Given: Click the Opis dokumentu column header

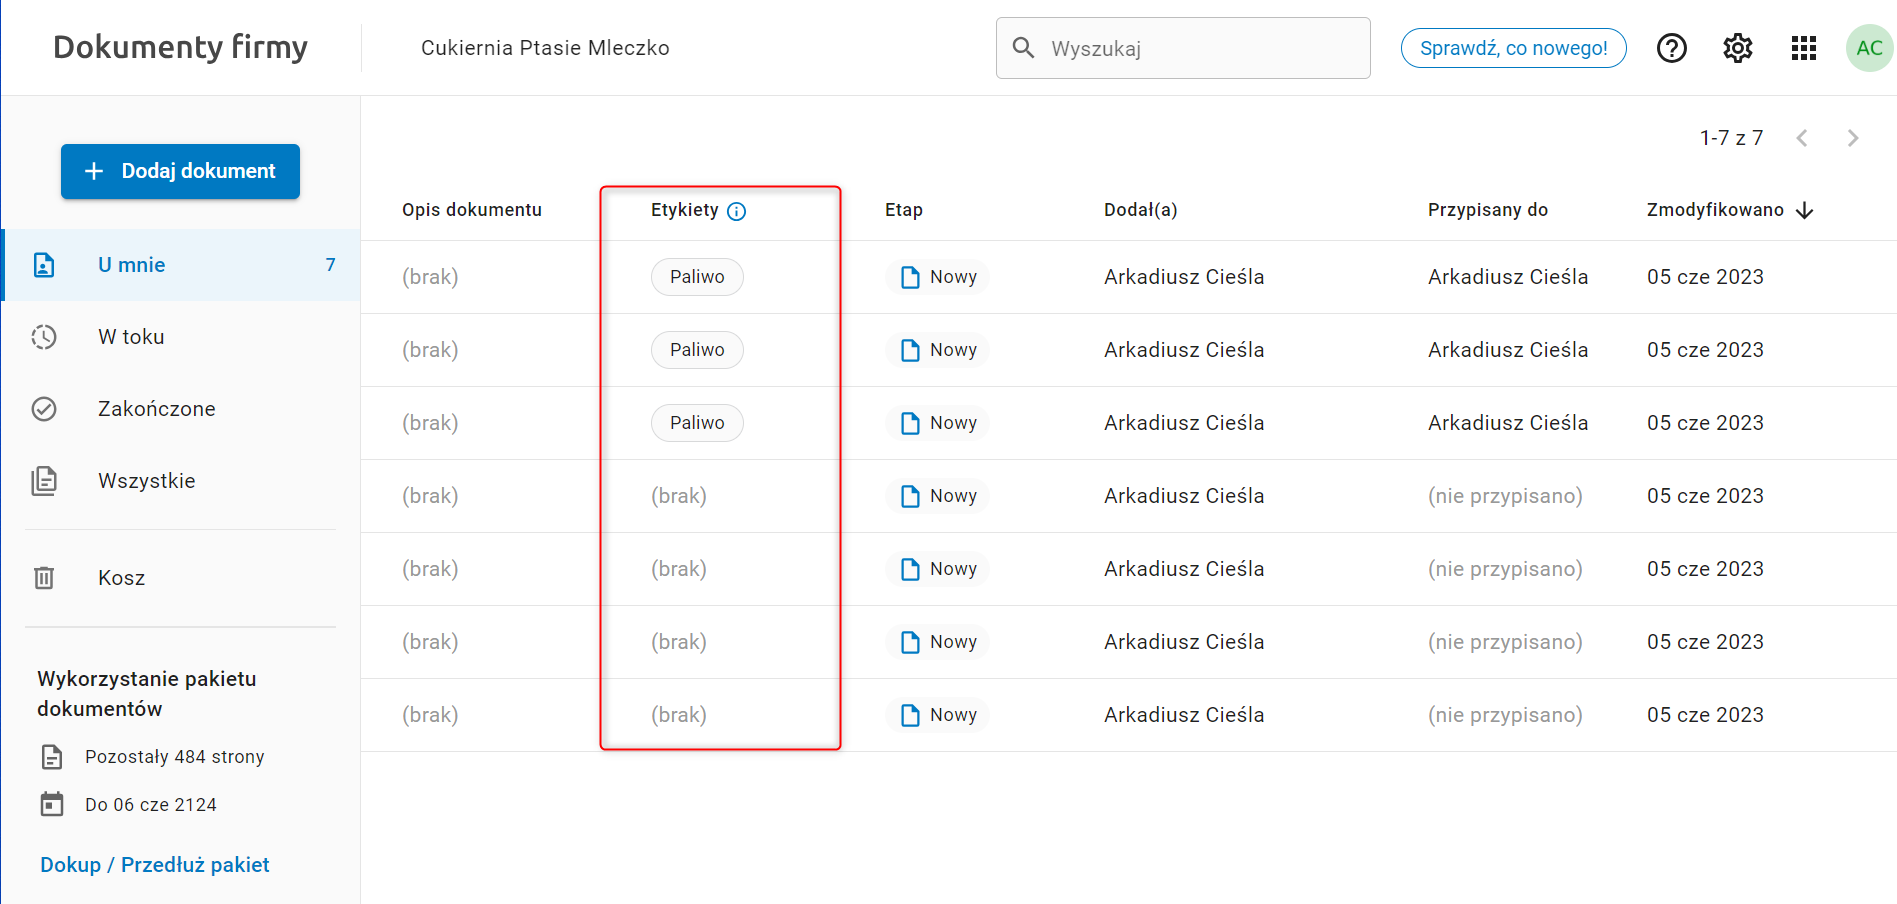Looking at the screenshot, I should click(x=472, y=210).
